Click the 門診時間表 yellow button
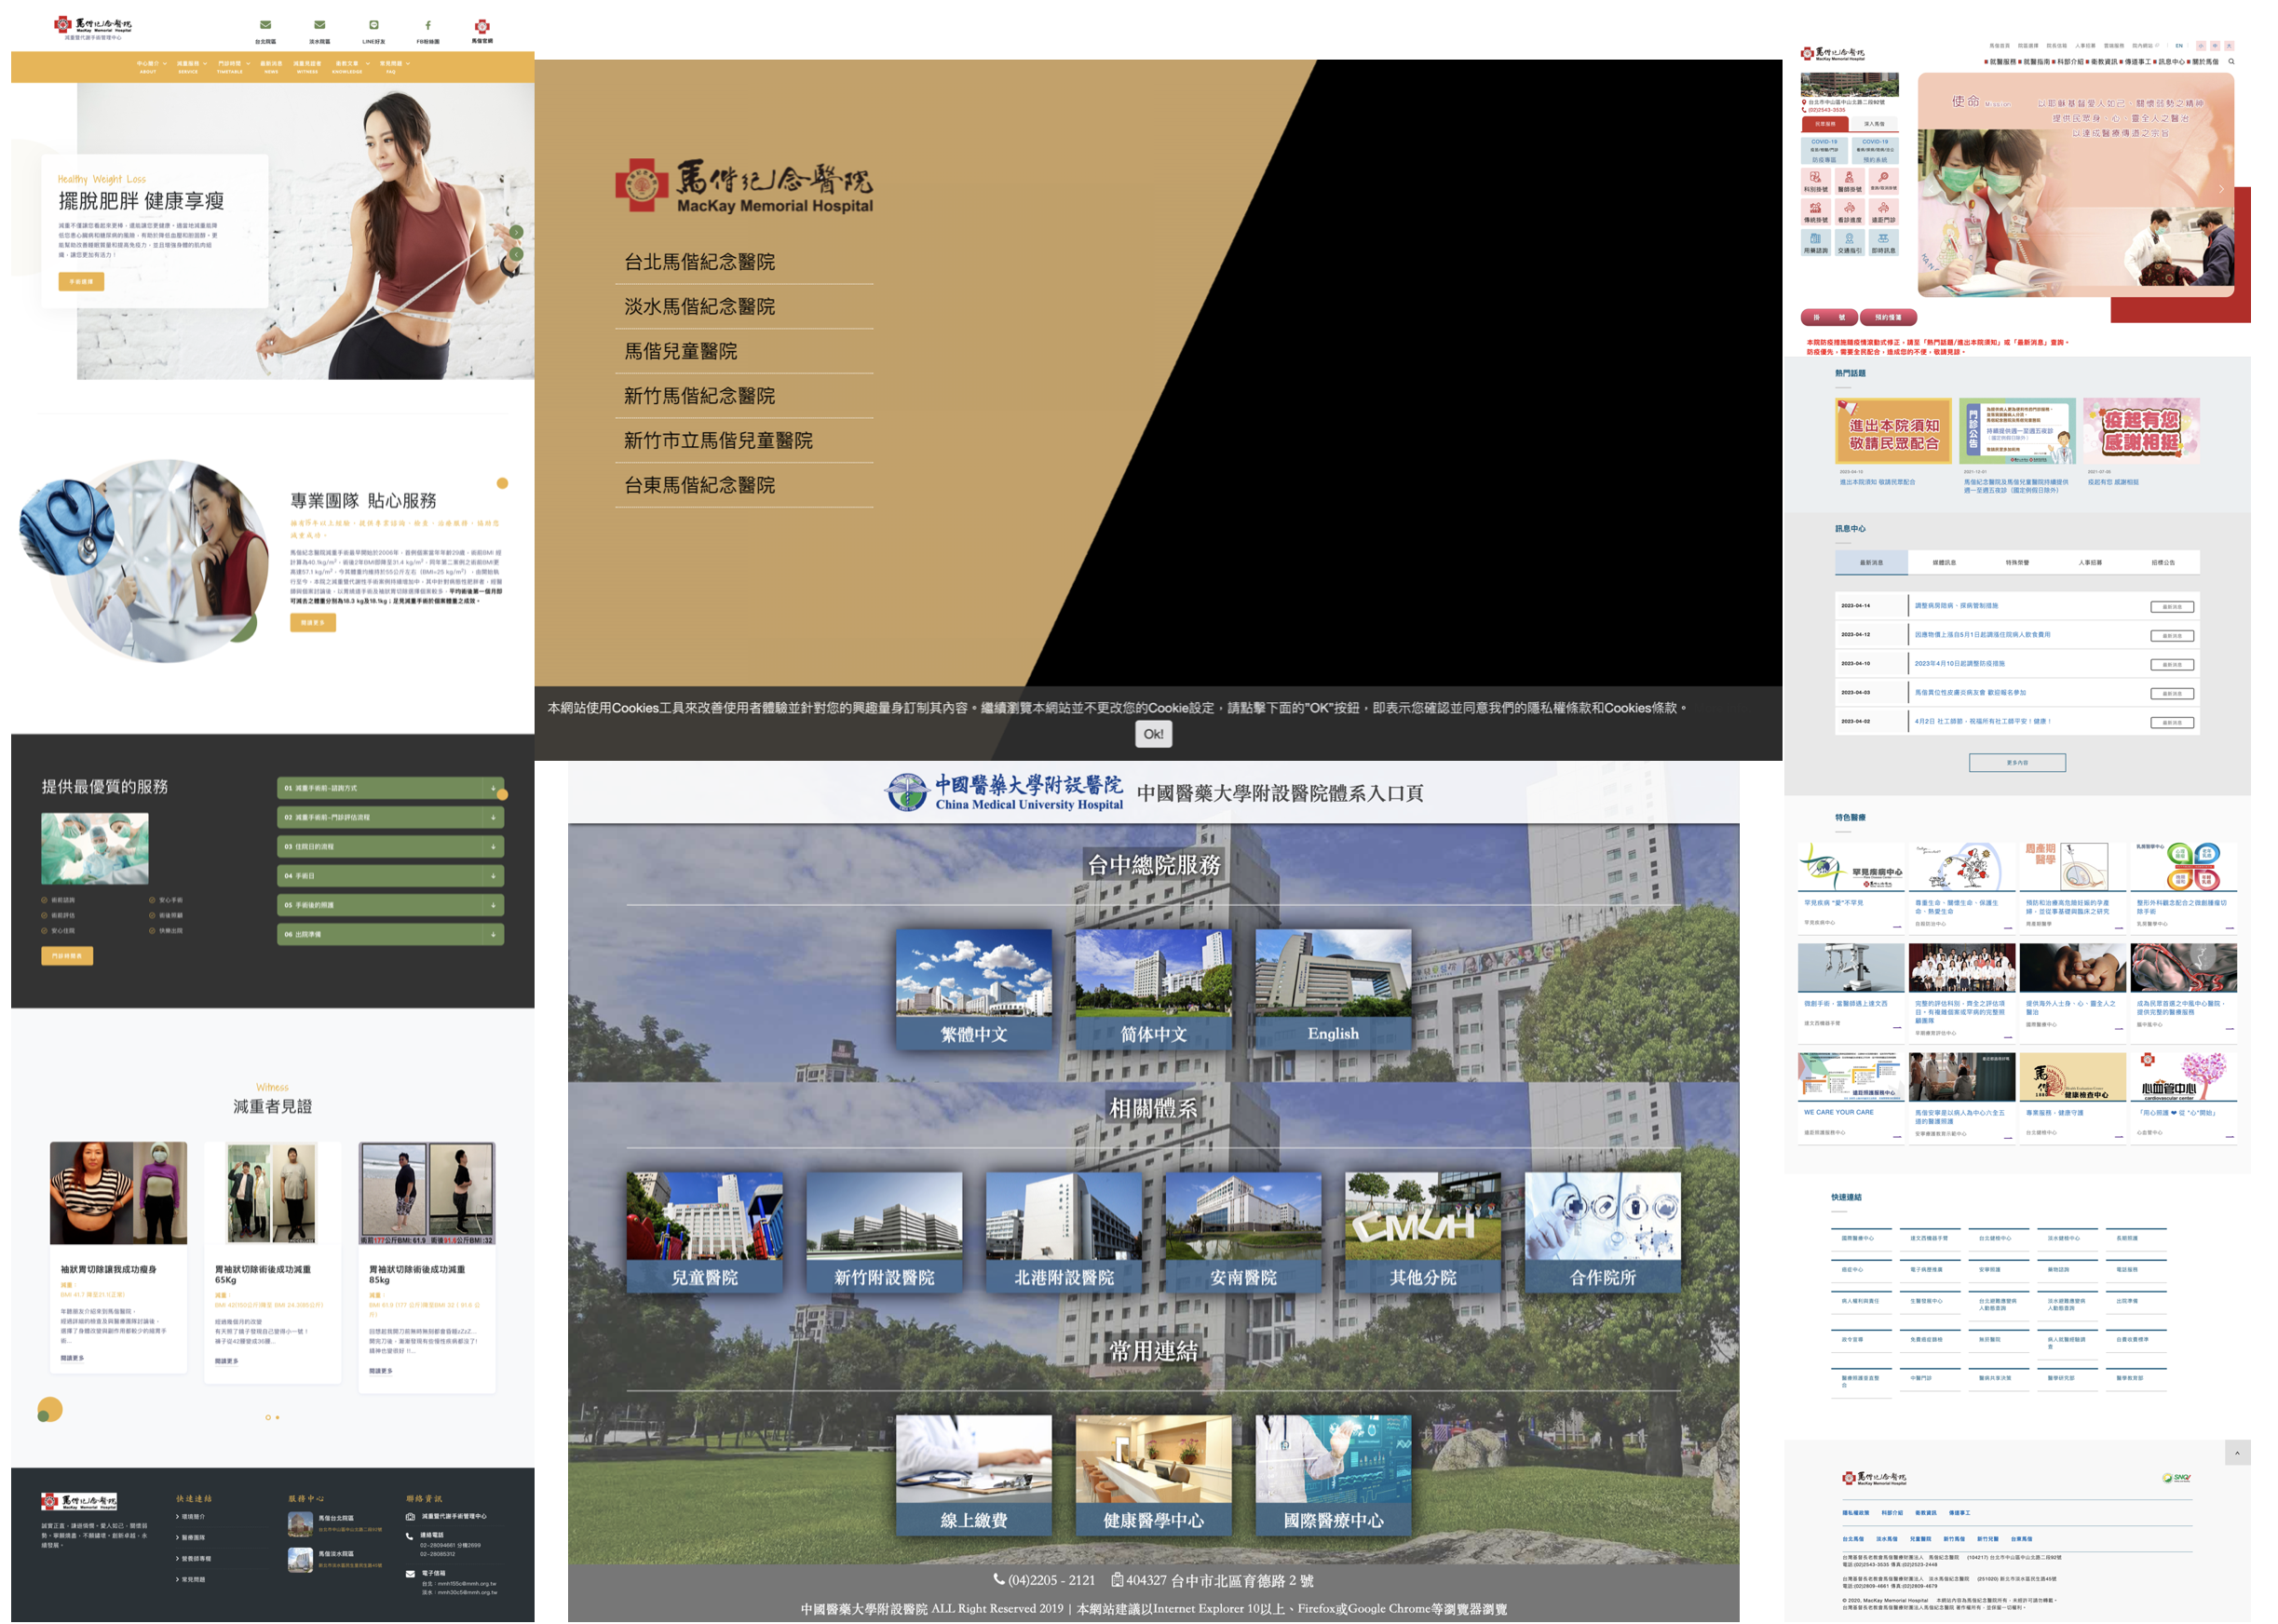The width and height of the screenshot is (2278, 1624). [x=67, y=956]
